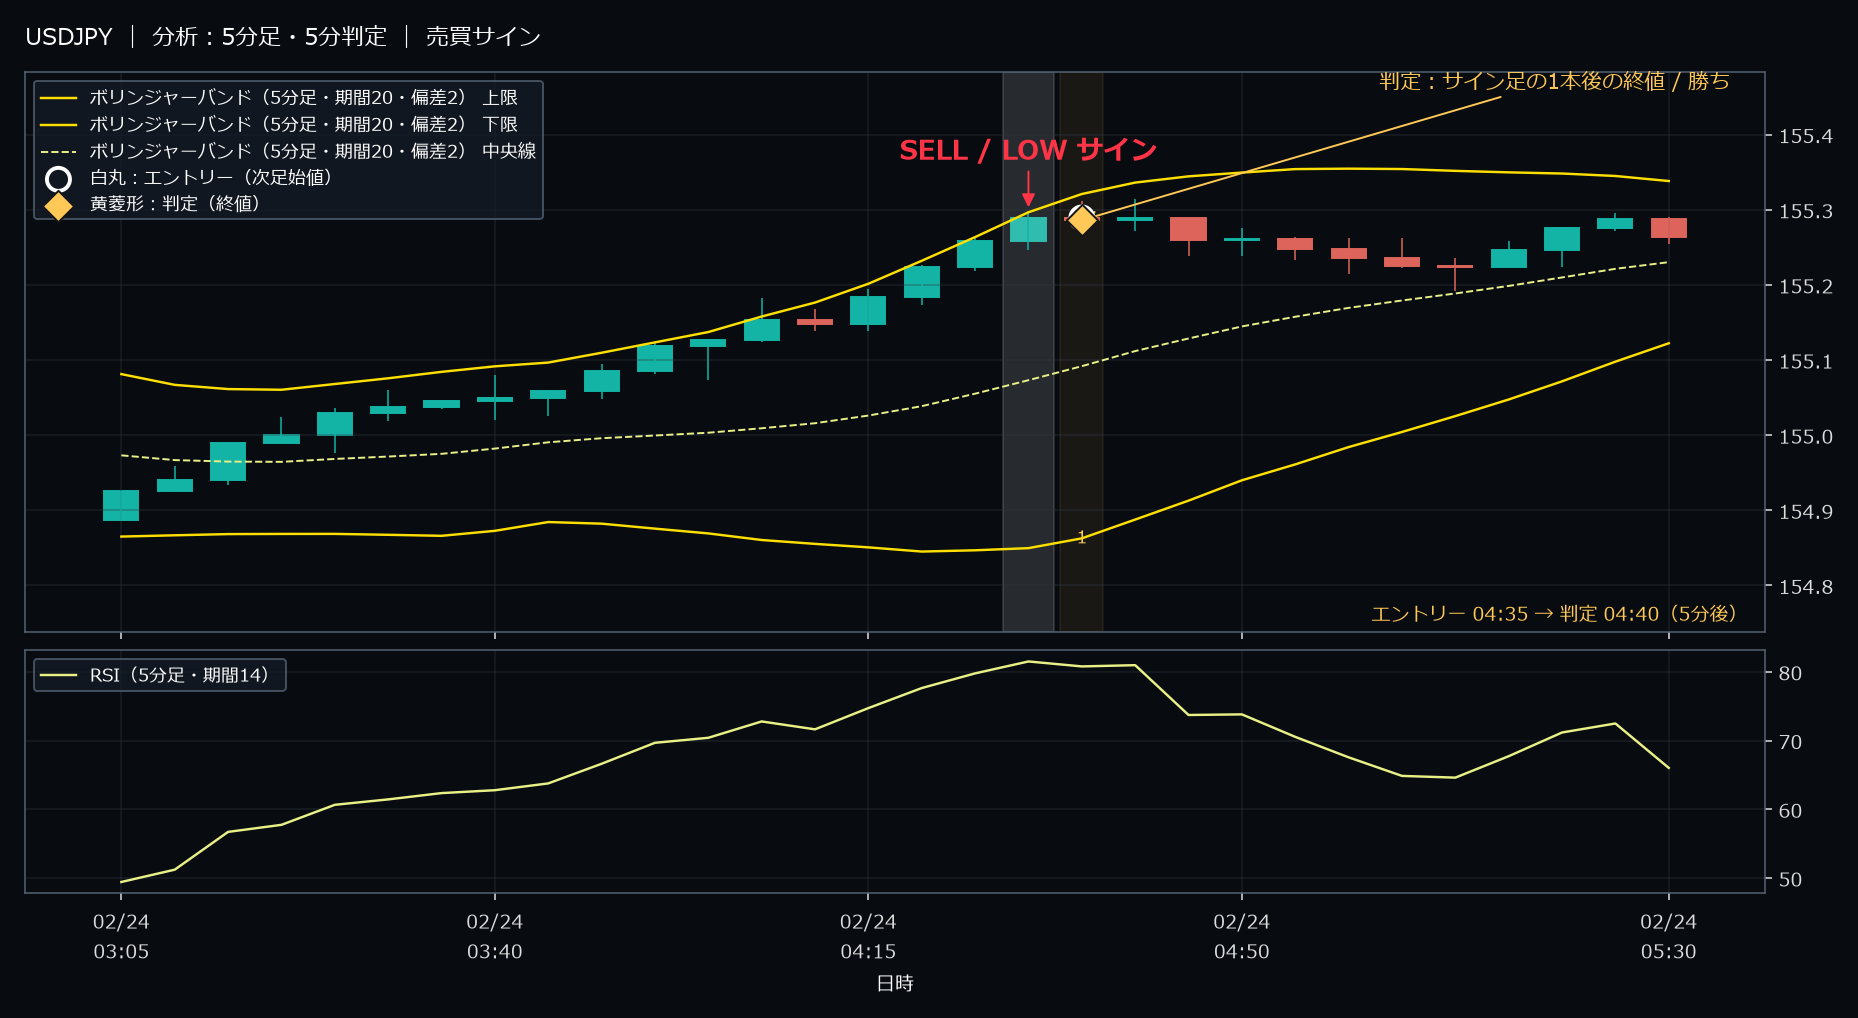Click the signal candle beneath the red arrow

(1028, 229)
